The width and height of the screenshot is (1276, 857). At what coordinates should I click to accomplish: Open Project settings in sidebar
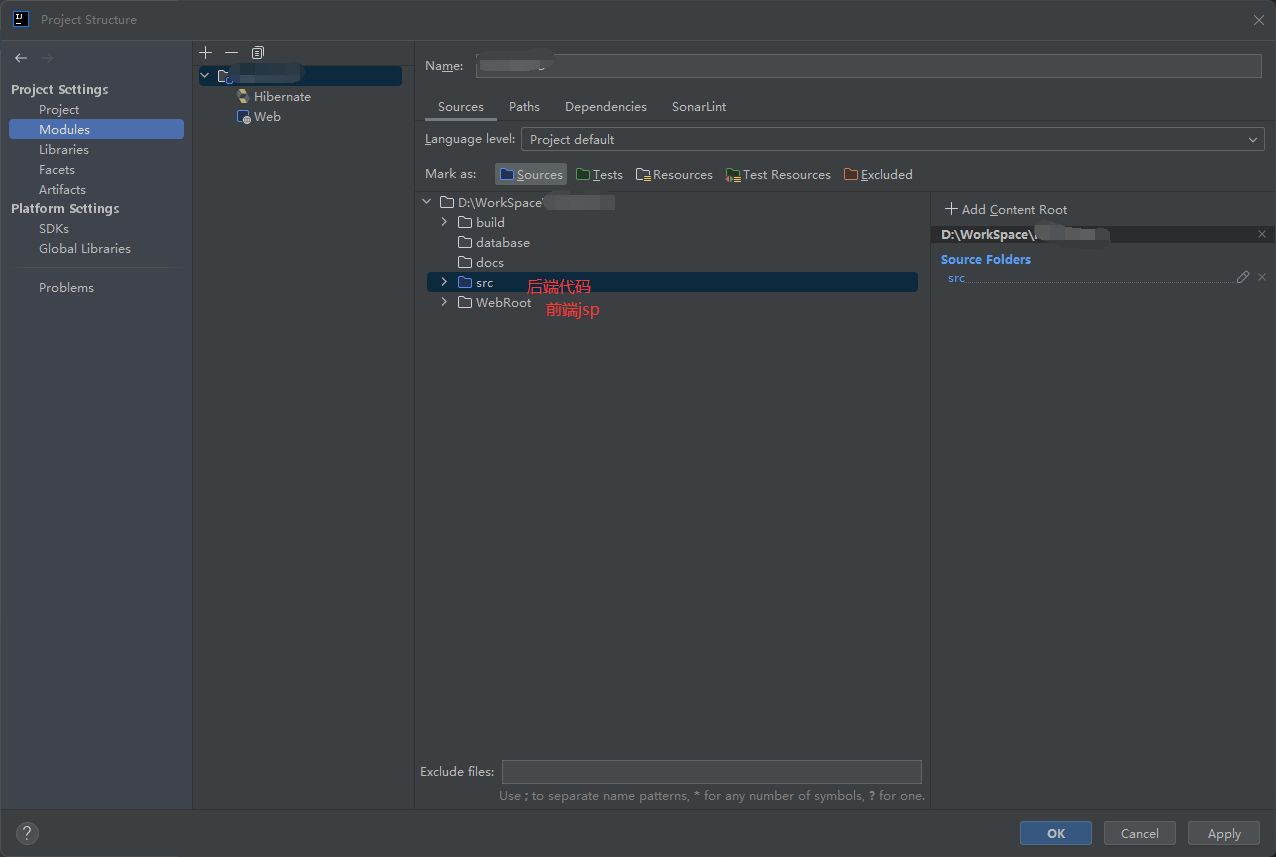pyautogui.click(x=59, y=109)
